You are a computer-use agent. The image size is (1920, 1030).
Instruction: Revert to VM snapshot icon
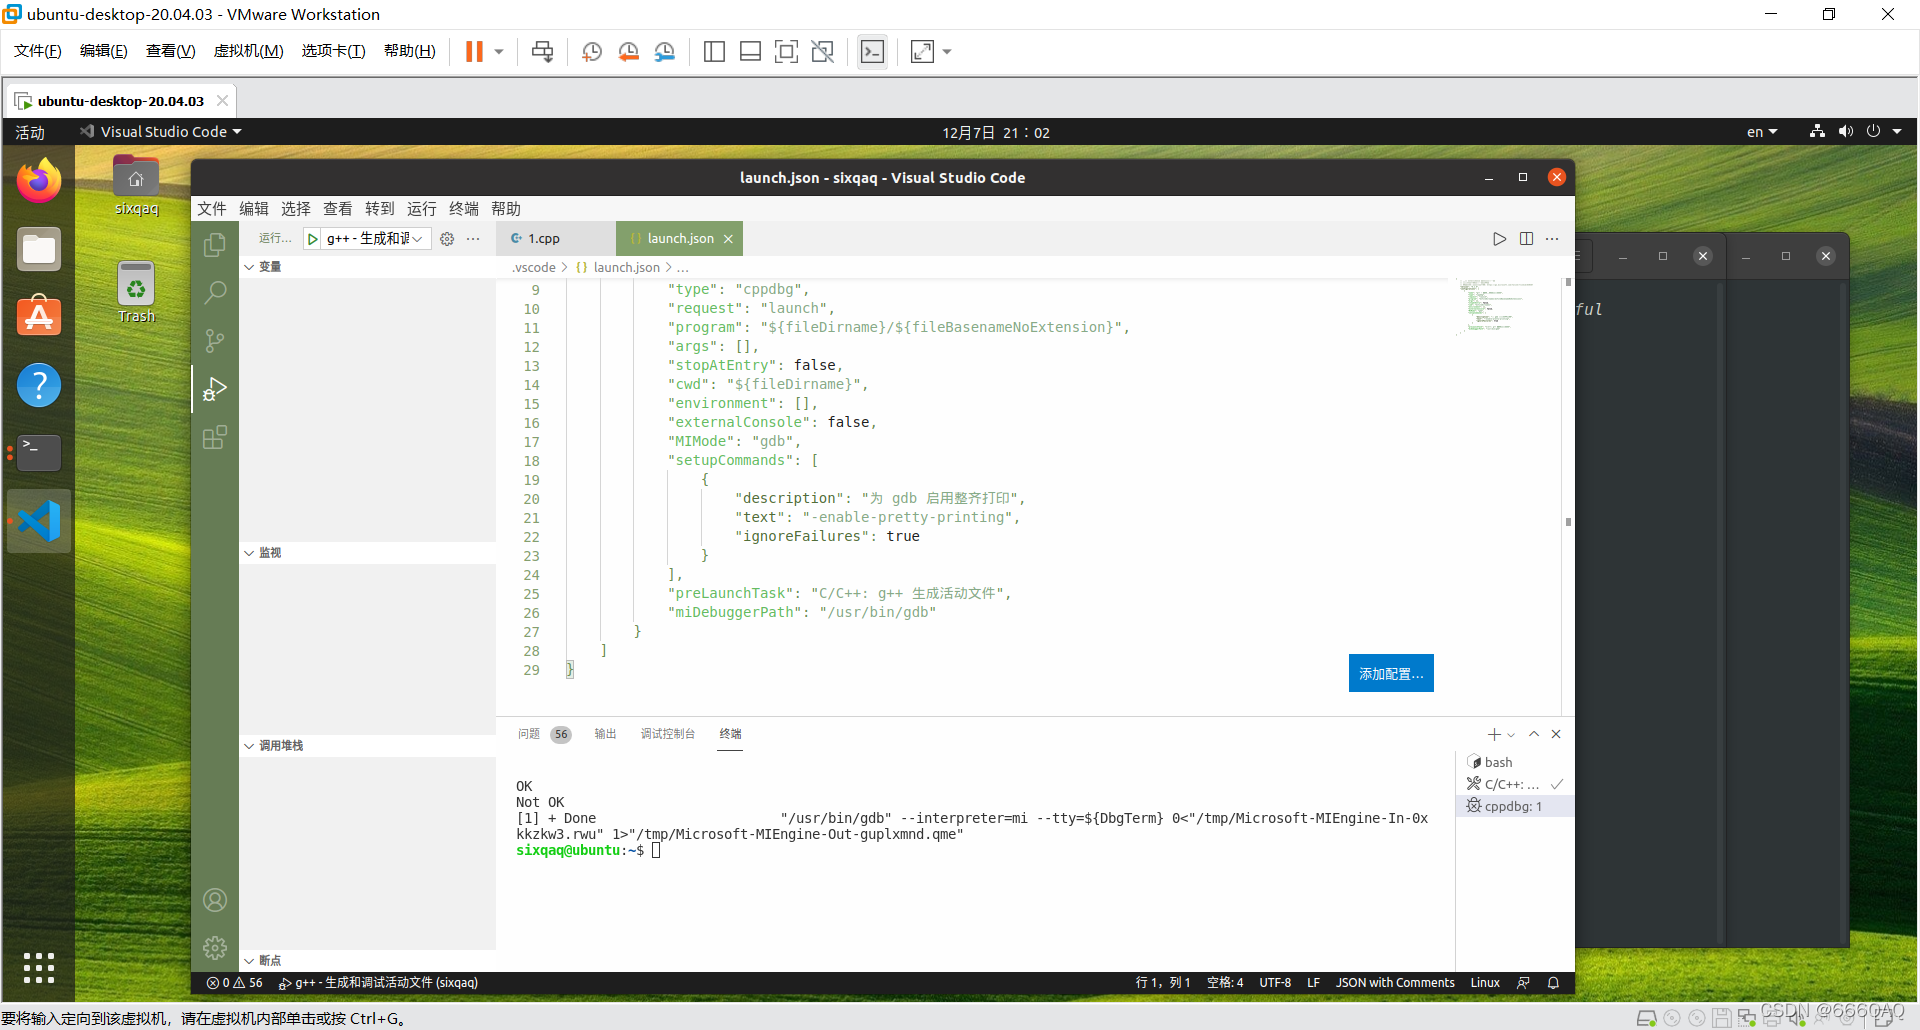pyautogui.click(x=628, y=52)
